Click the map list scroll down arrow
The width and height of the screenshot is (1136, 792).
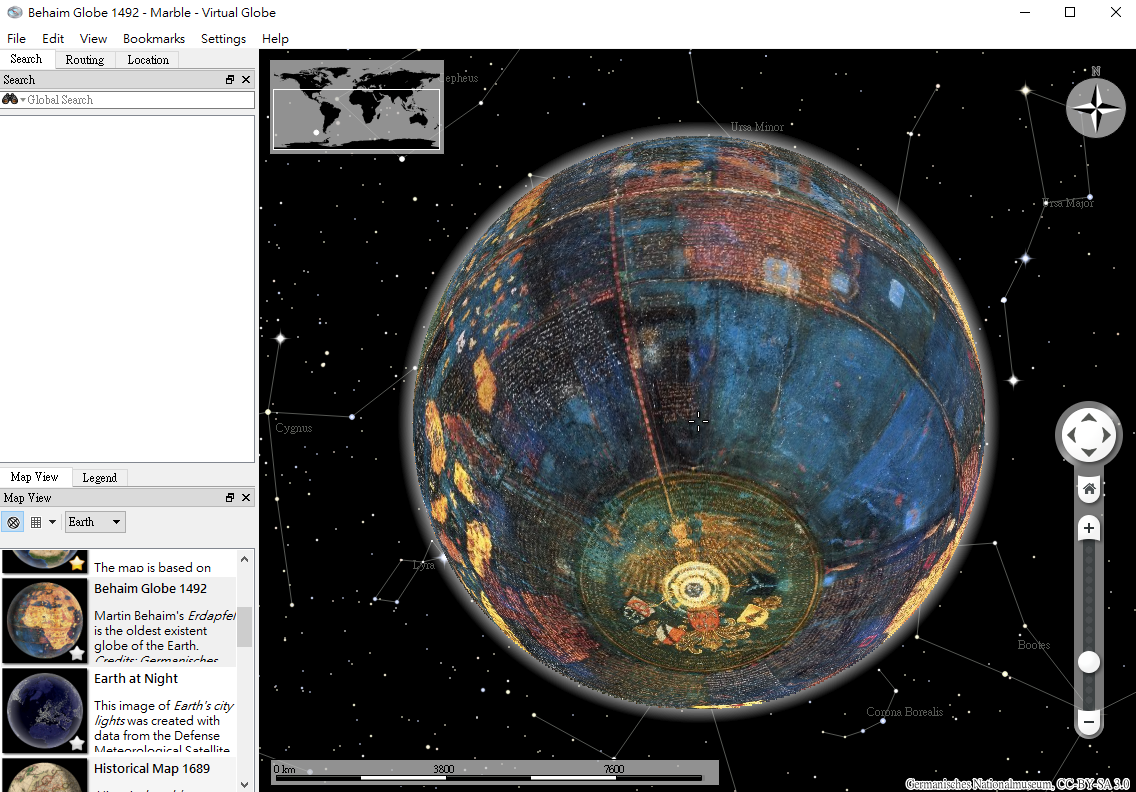[x=245, y=784]
